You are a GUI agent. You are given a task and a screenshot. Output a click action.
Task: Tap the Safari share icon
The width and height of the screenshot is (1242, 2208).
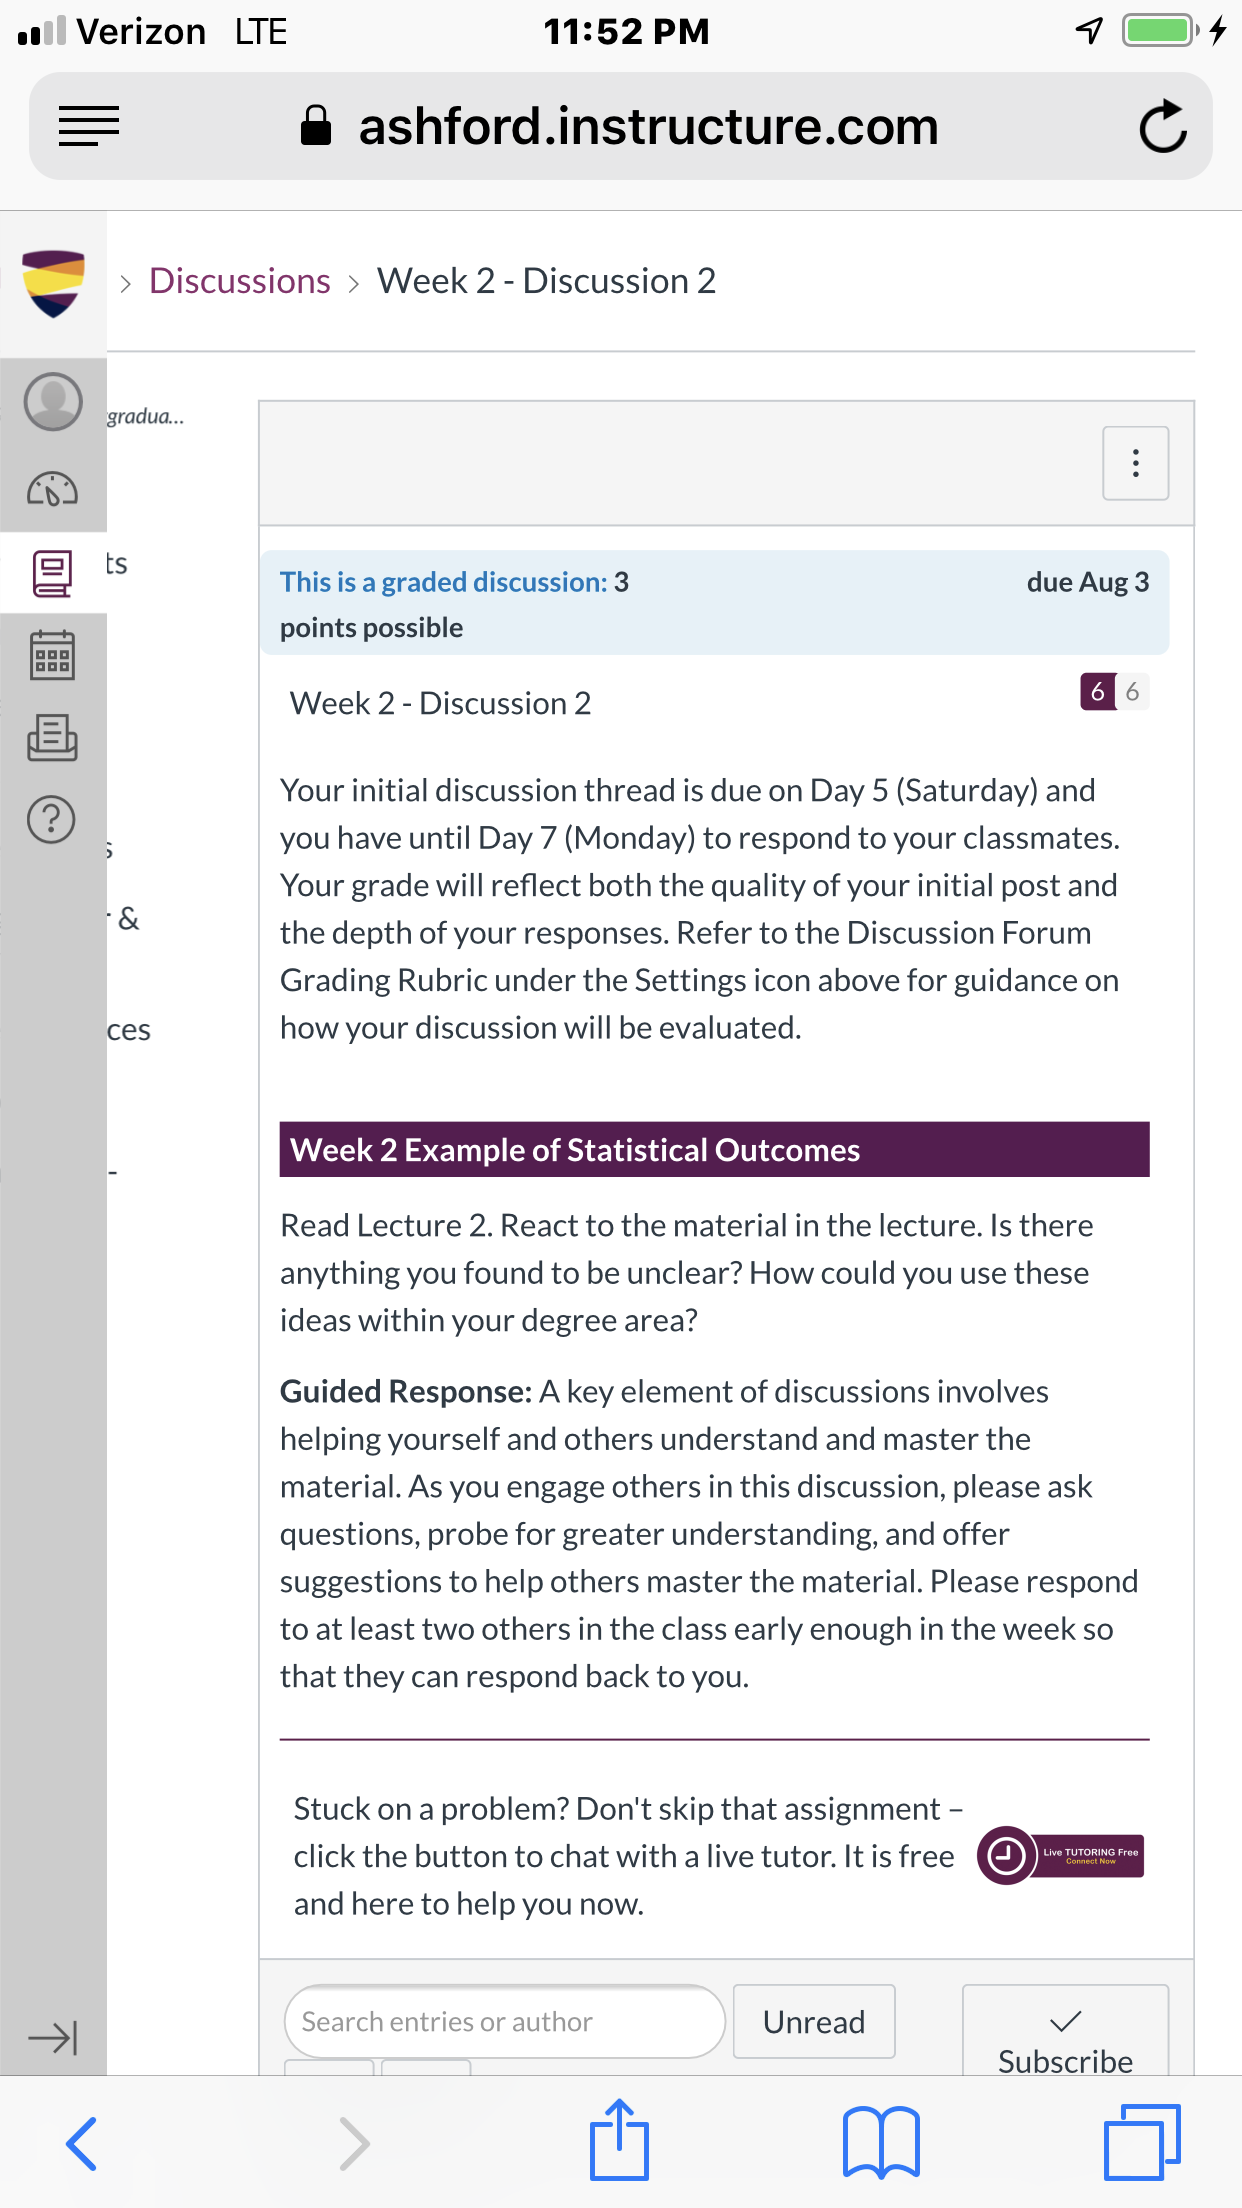pos(620,2140)
